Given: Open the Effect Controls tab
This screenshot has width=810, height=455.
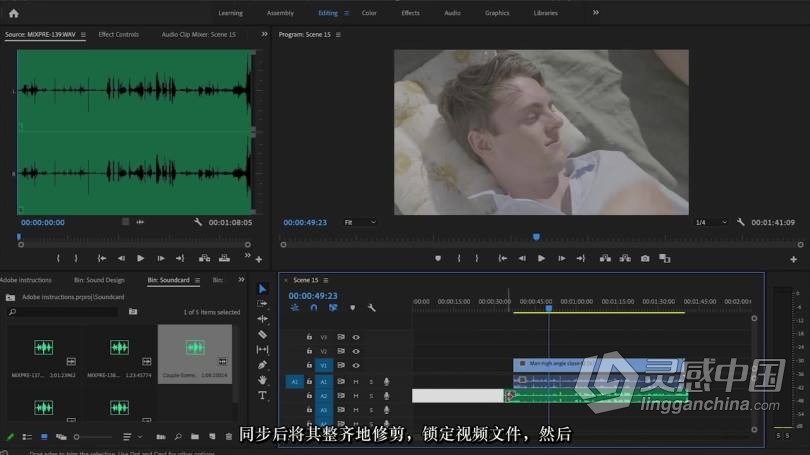Looking at the screenshot, I should [118, 35].
